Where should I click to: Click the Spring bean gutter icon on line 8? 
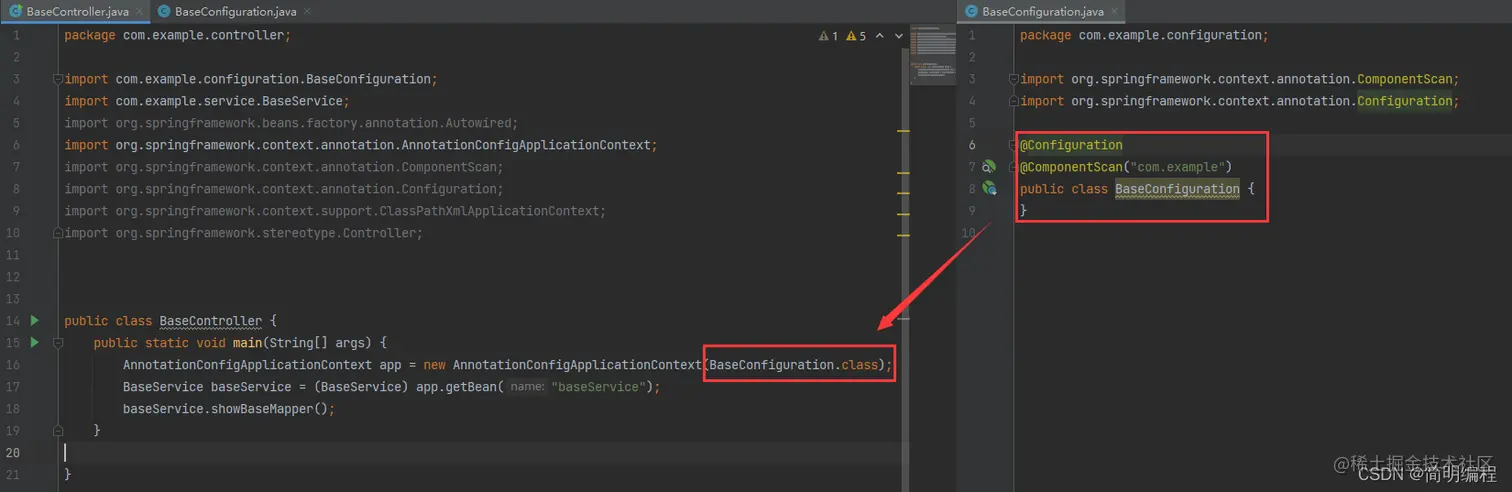pyautogui.click(x=989, y=189)
